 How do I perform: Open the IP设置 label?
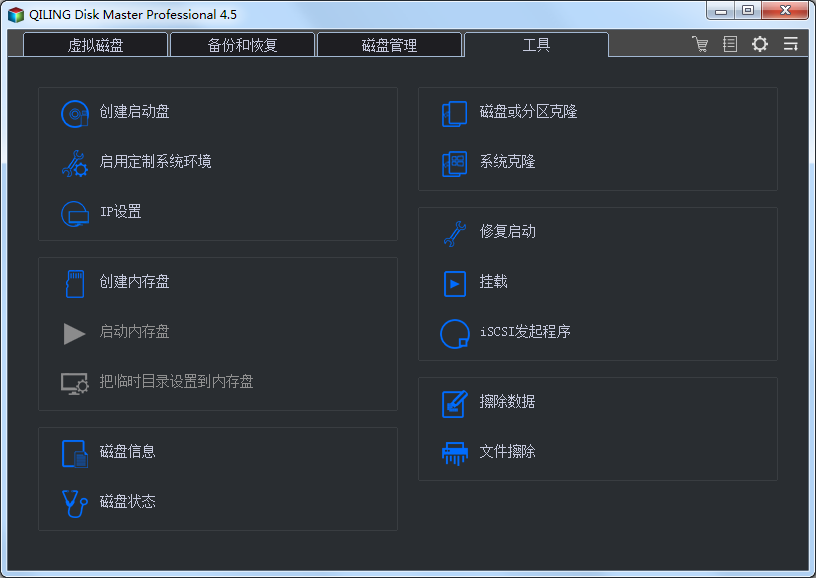point(120,212)
